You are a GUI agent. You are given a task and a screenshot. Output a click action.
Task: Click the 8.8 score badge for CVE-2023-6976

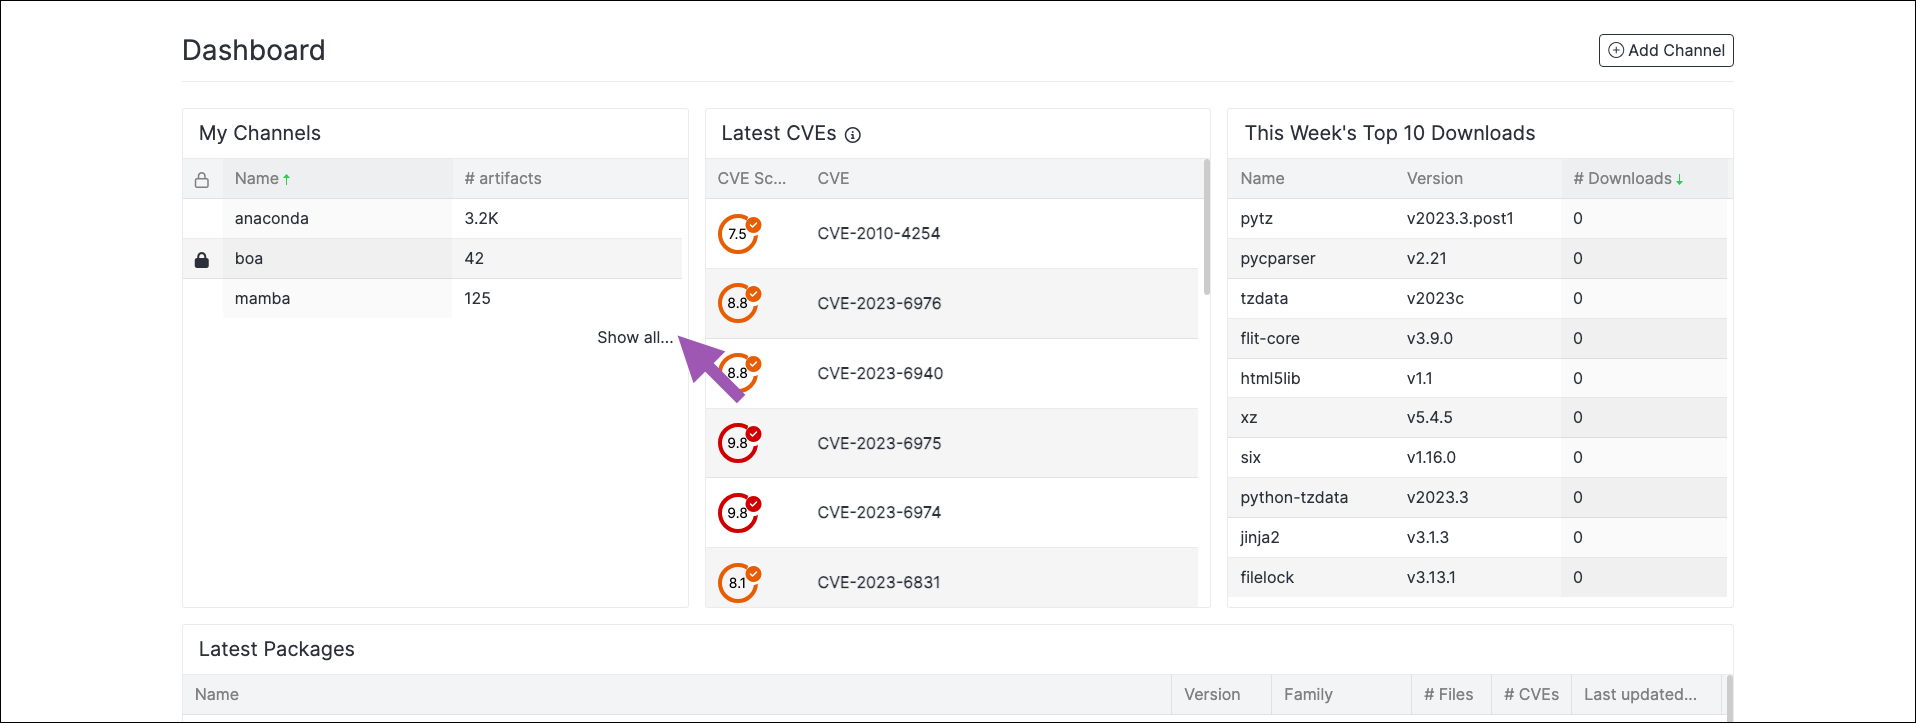(x=739, y=303)
